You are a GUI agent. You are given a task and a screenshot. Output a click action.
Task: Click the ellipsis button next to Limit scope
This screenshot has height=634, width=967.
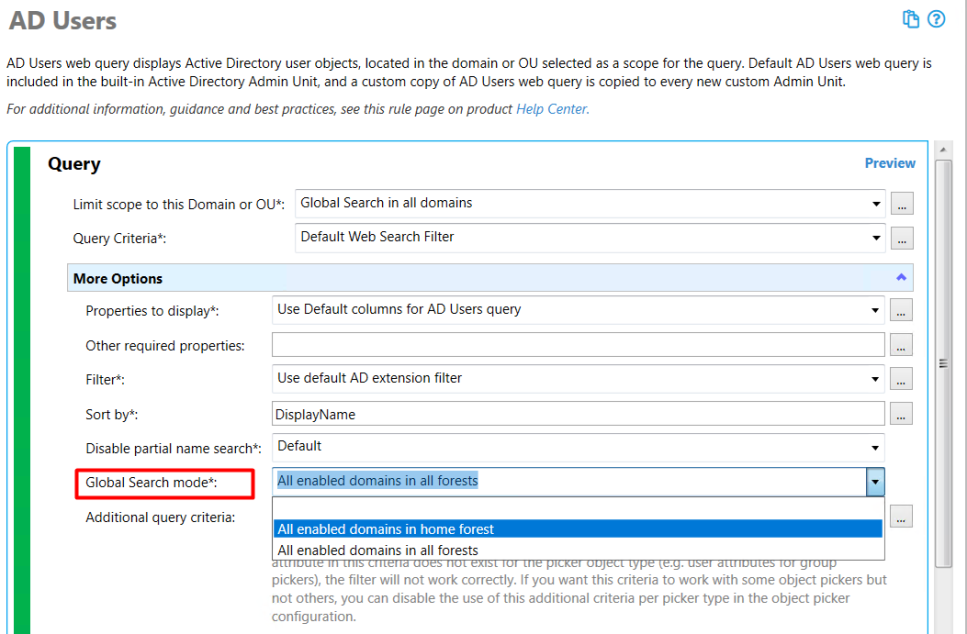902,204
